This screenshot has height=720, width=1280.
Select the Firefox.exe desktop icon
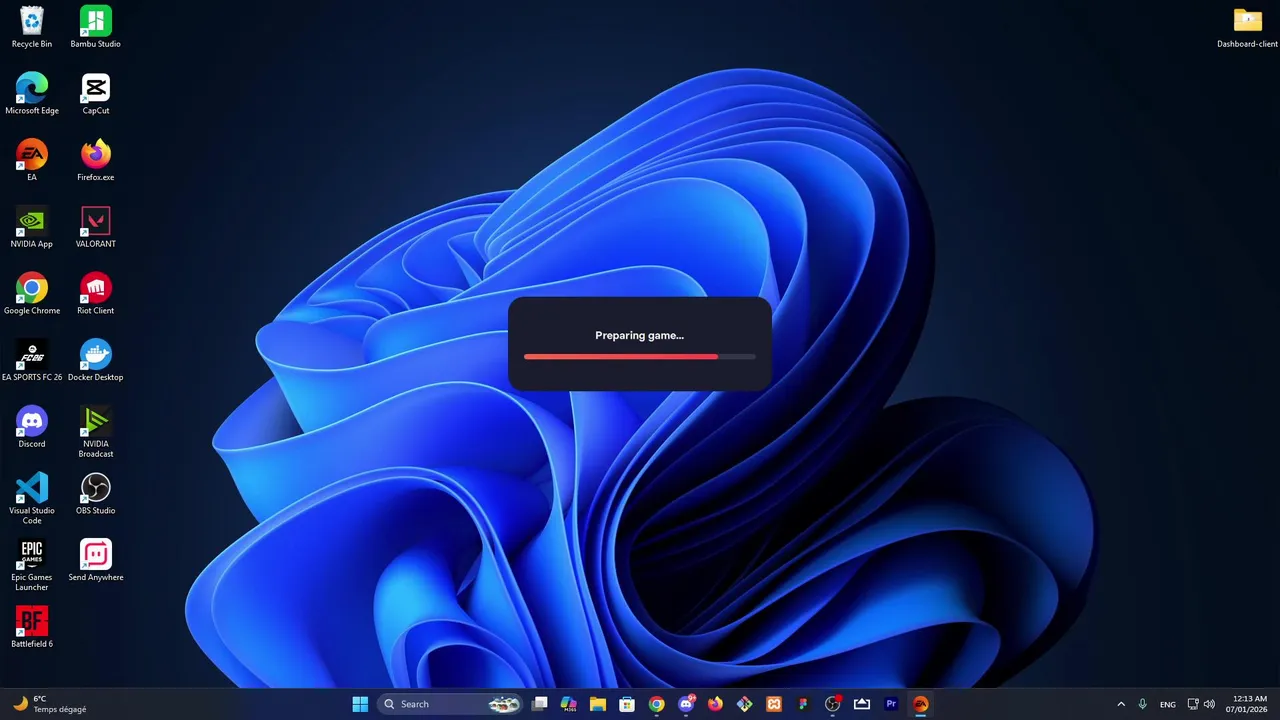[x=96, y=160]
